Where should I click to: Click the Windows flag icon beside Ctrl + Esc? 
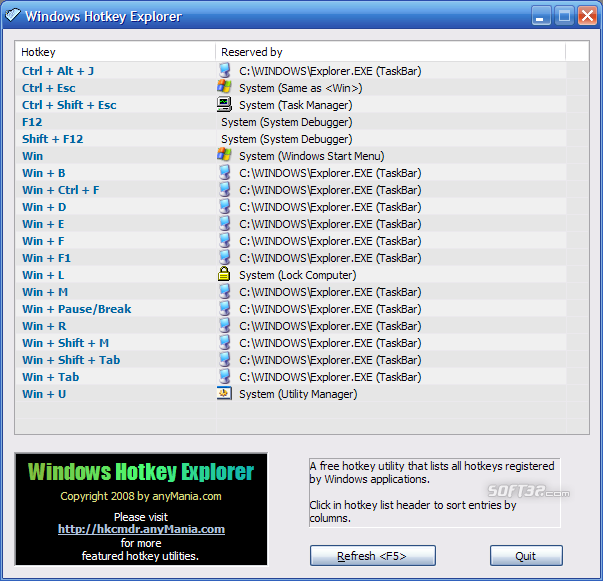225,88
